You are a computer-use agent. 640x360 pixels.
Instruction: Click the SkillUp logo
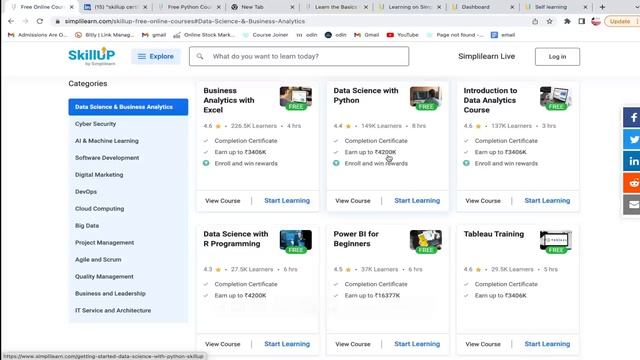pyautogui.click(x=92, y=56)
